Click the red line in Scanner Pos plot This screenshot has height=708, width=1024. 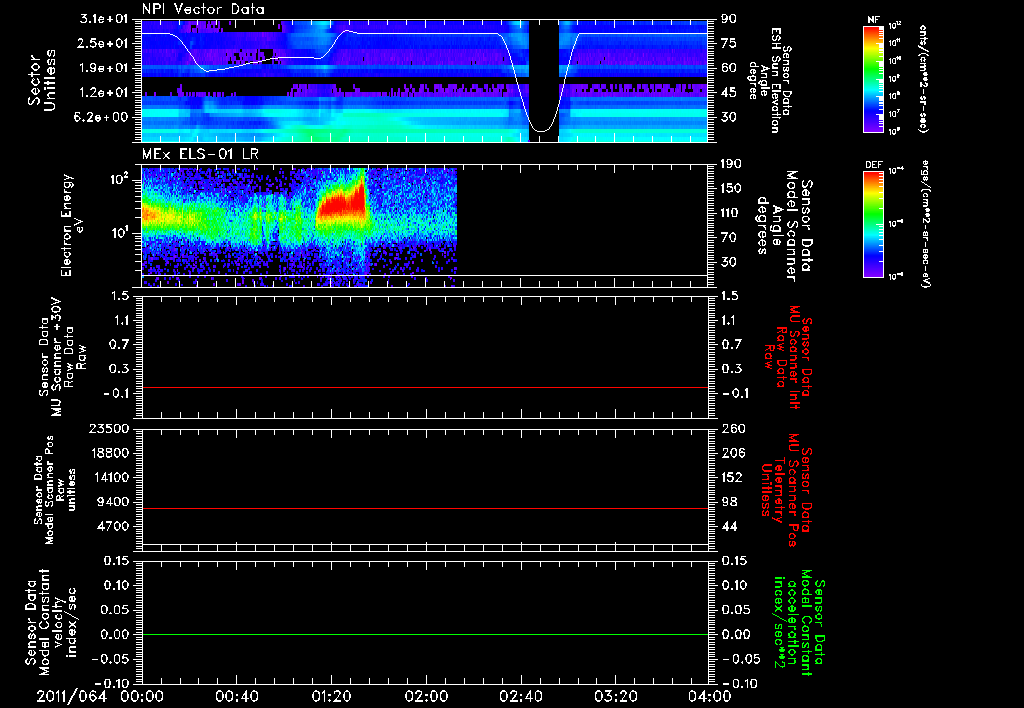click(425, 508)
